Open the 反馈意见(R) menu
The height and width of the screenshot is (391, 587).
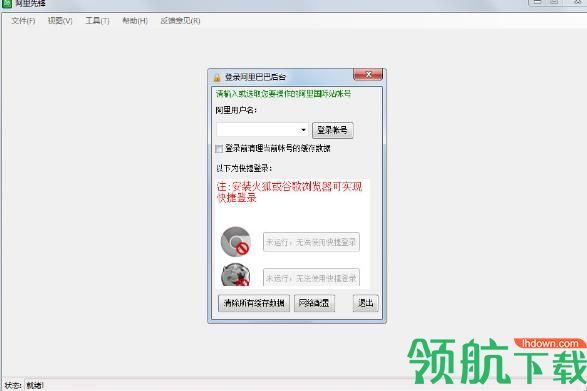180,21
